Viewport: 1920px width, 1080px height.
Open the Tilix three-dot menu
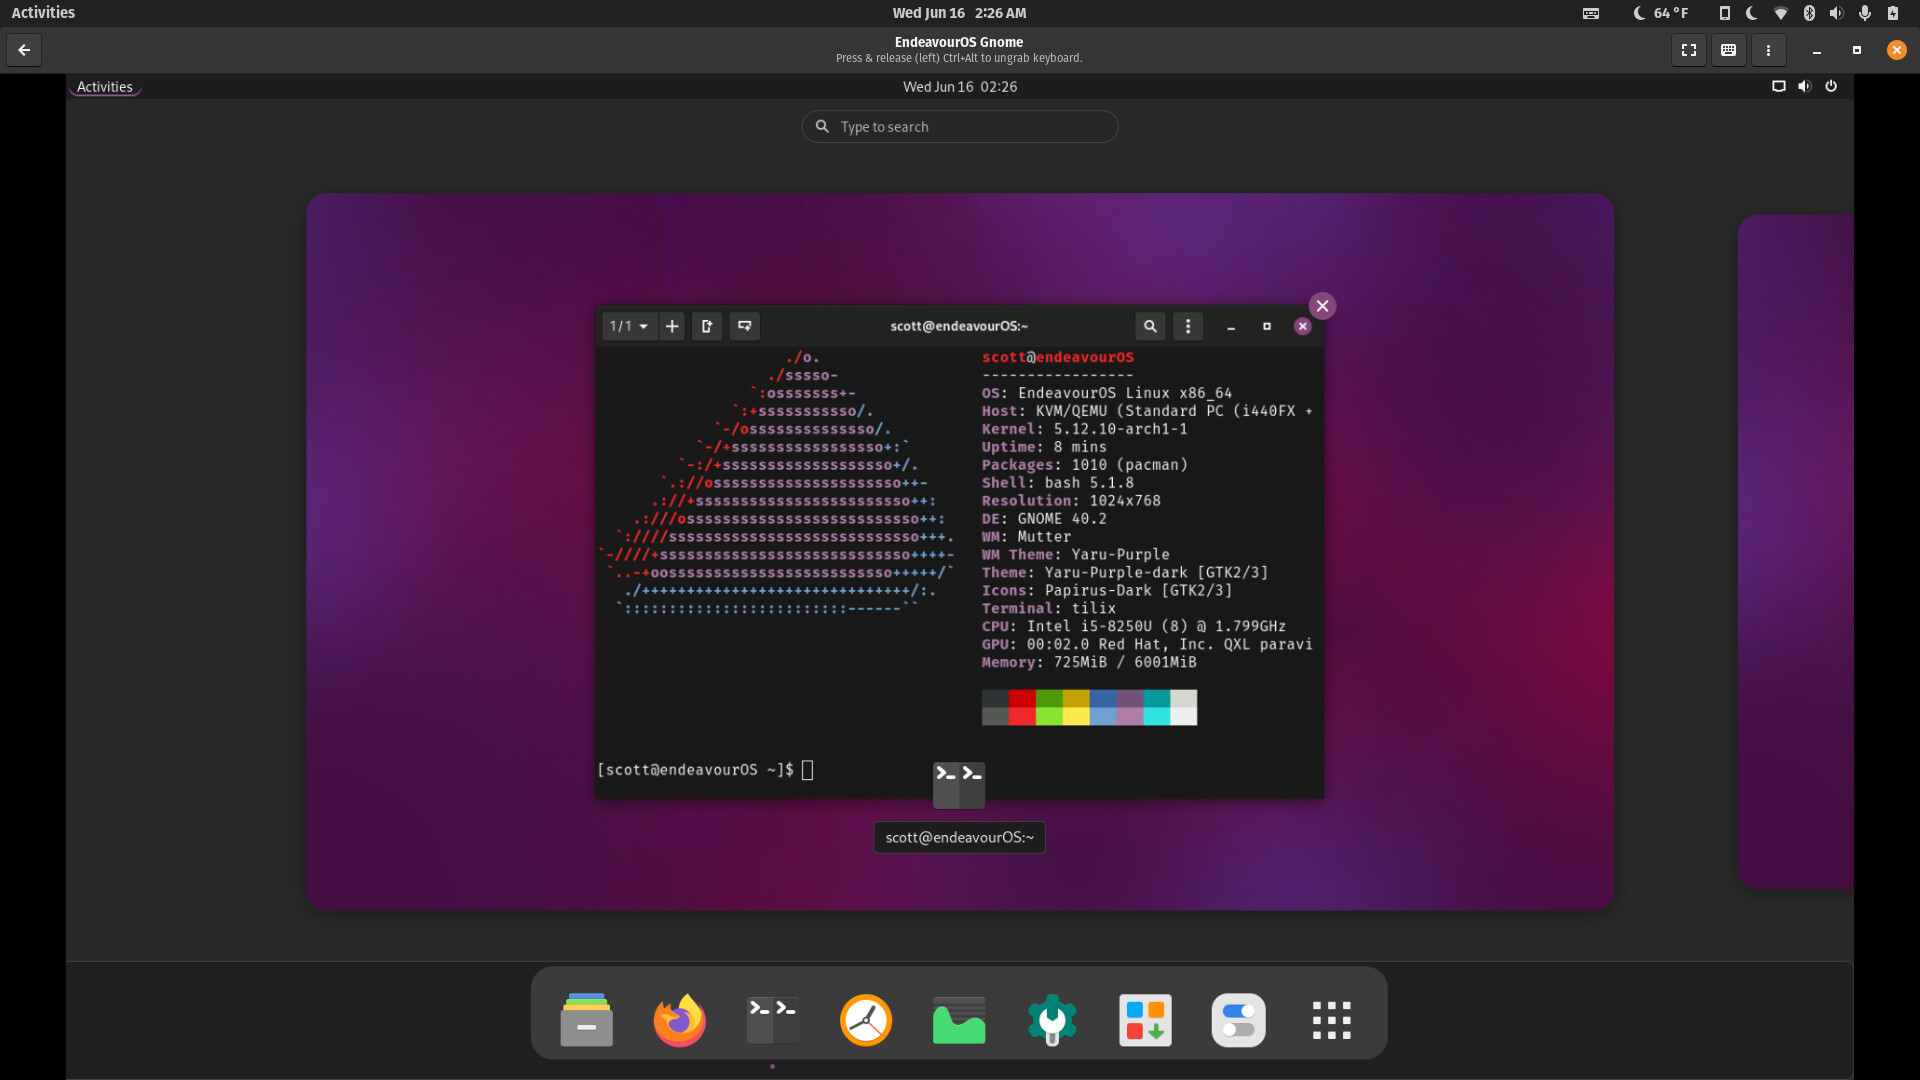1188,326
